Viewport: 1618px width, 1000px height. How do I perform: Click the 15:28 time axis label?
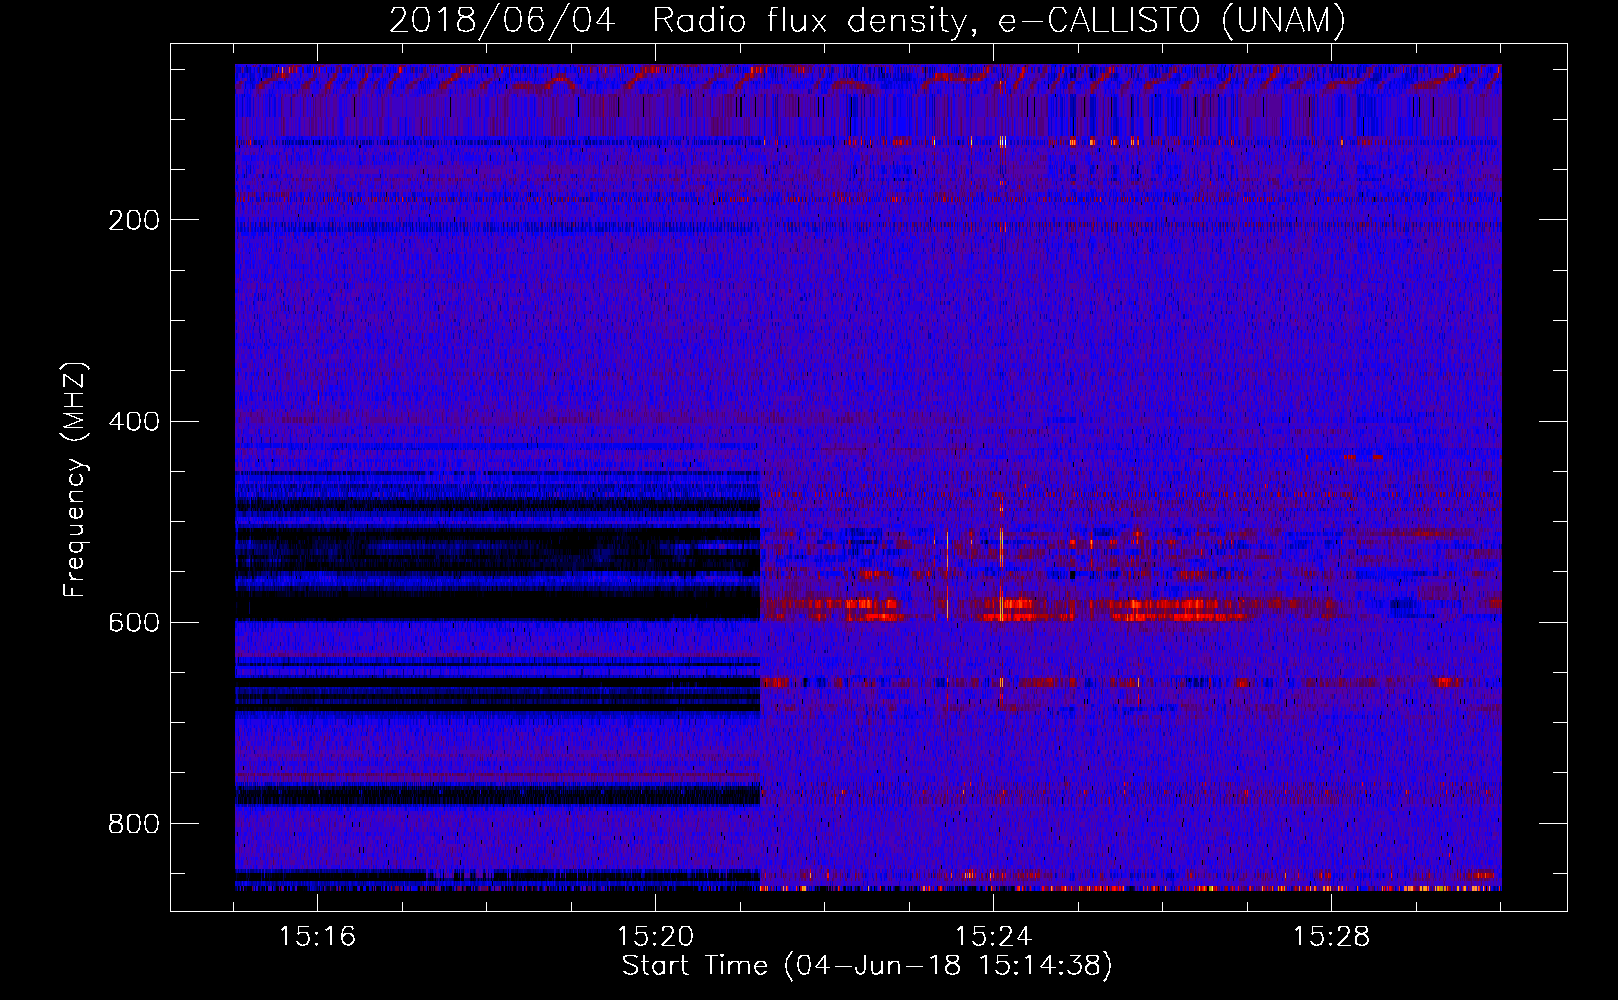click(x=1331, y=937)
